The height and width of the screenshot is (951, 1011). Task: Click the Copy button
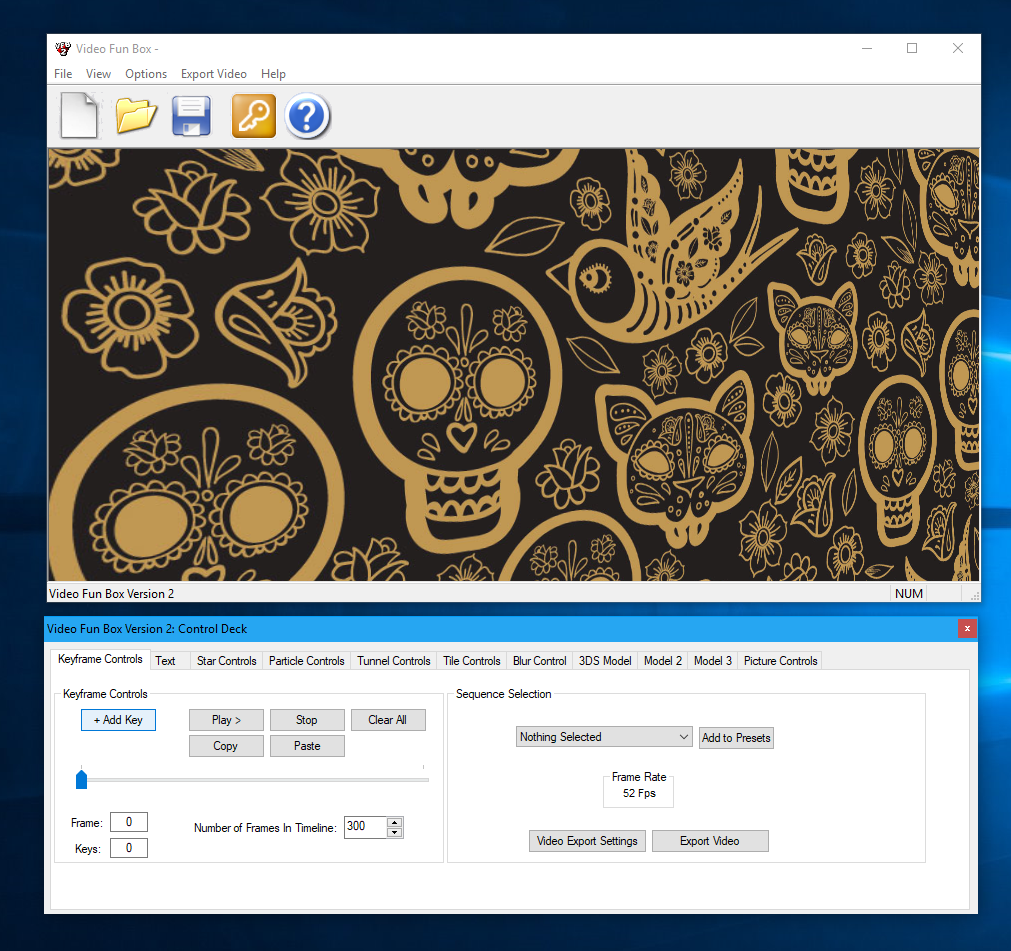coord(226,746)
